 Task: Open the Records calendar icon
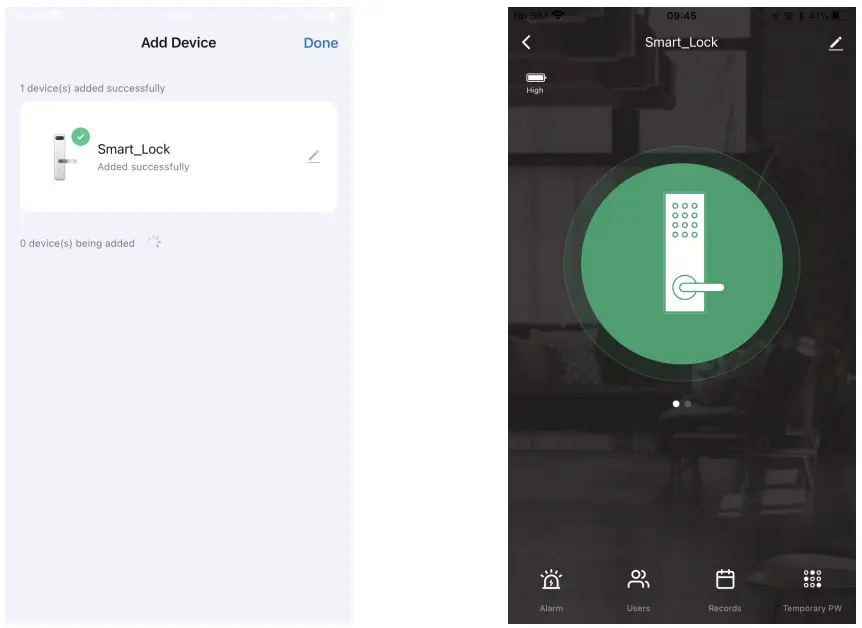click(725, 579)
